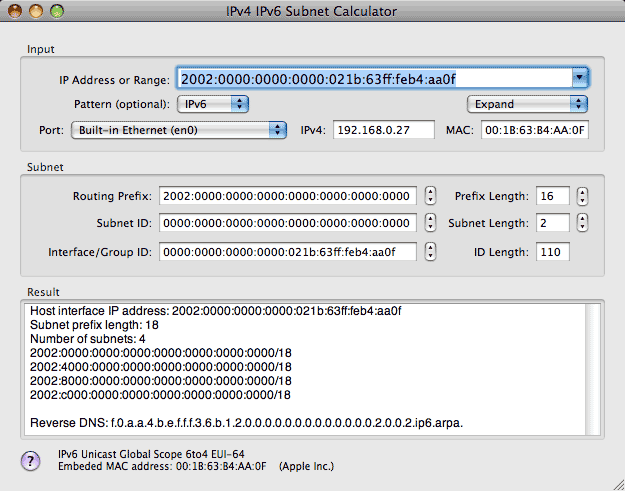Click the Host interface IP address line
625x491 pixels.
[x=216, y=311]
